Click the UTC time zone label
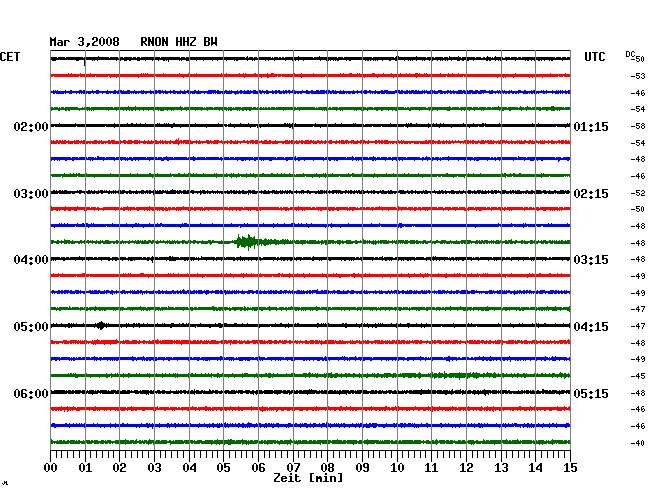Viewport: 650px width, 494px height. [x=594, y=57]
